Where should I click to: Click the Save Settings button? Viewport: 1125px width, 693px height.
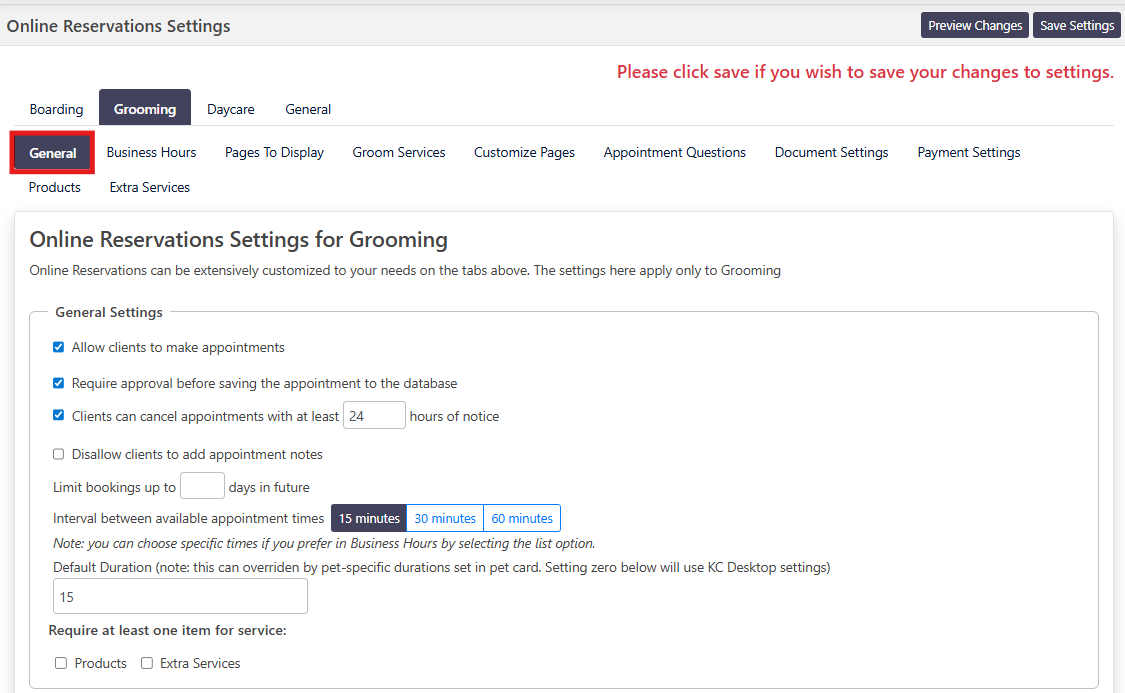click(1076, 26)
